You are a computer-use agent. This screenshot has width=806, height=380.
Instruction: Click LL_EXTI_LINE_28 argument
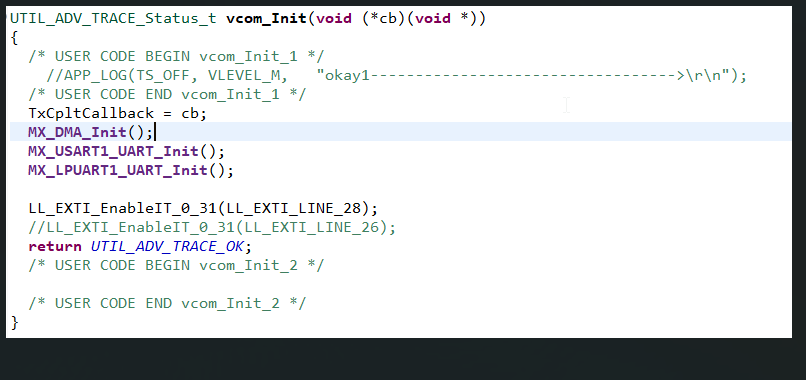(x=294, y=208)
